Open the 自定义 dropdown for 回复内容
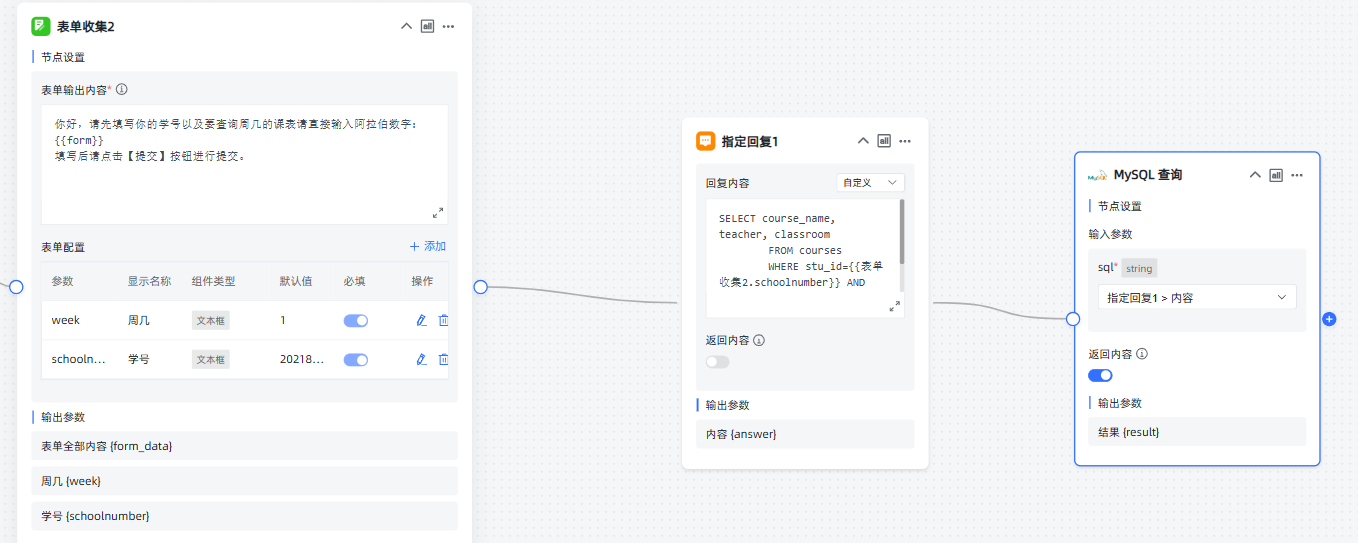1358x543 pixels. (x=870, y=183)
